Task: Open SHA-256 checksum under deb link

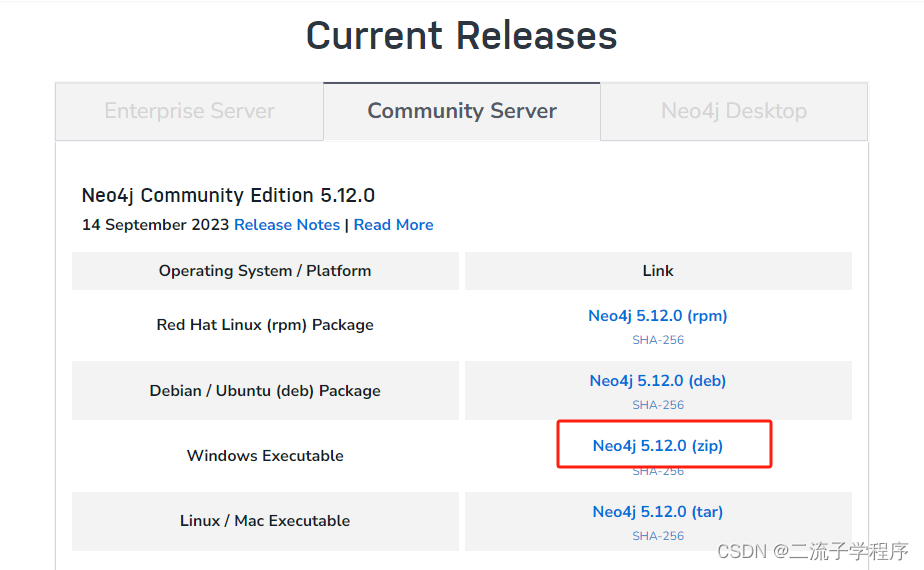Action: point(658,405)
